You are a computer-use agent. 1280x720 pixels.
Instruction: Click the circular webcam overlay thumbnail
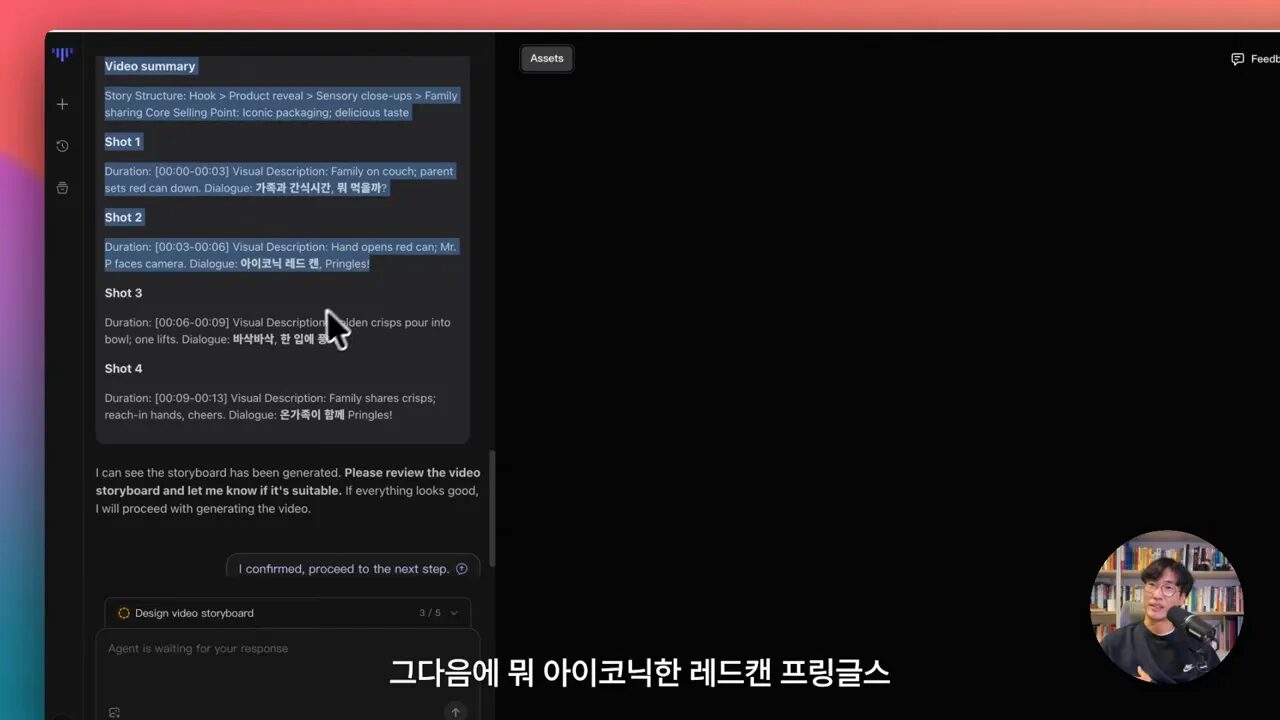(x=1167, y=605)
